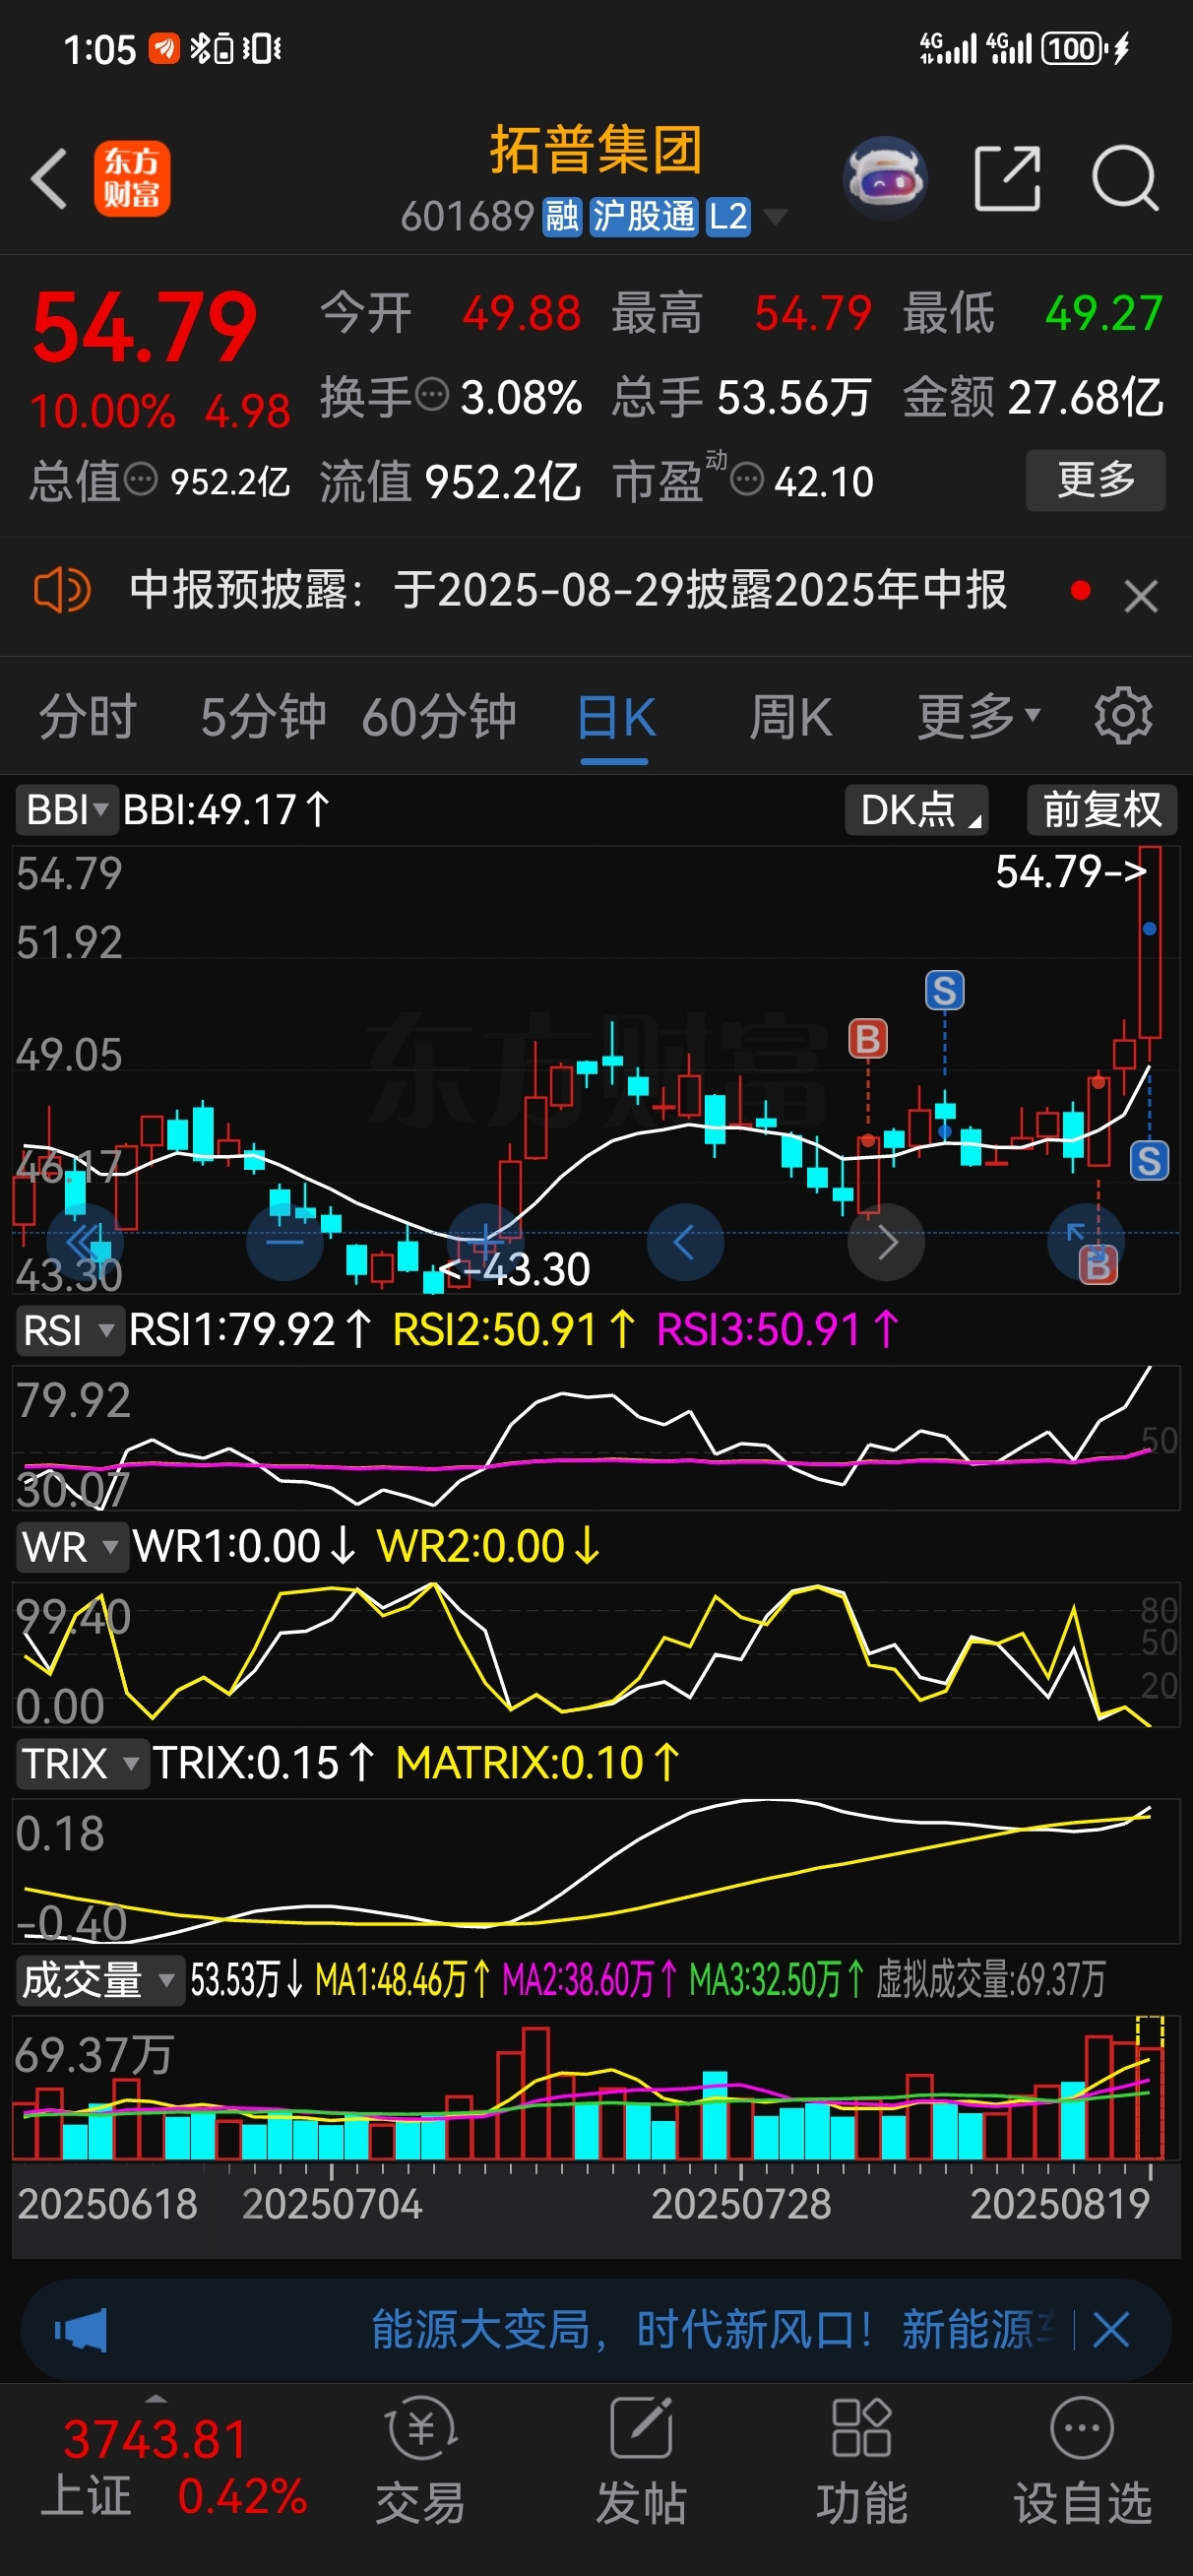Tap the blue S marker at the chart's right edge
Viewport: 1193px width, 2576px height.
pyautogui.click(x=1149, y=1160)
